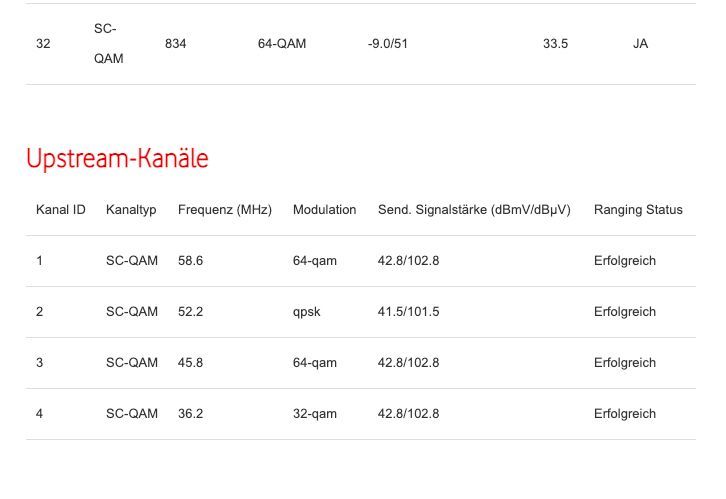Viewport: 726px width, 499px height.
Task: Select the 45.8 frequency cell
Action: click(190, 363)
